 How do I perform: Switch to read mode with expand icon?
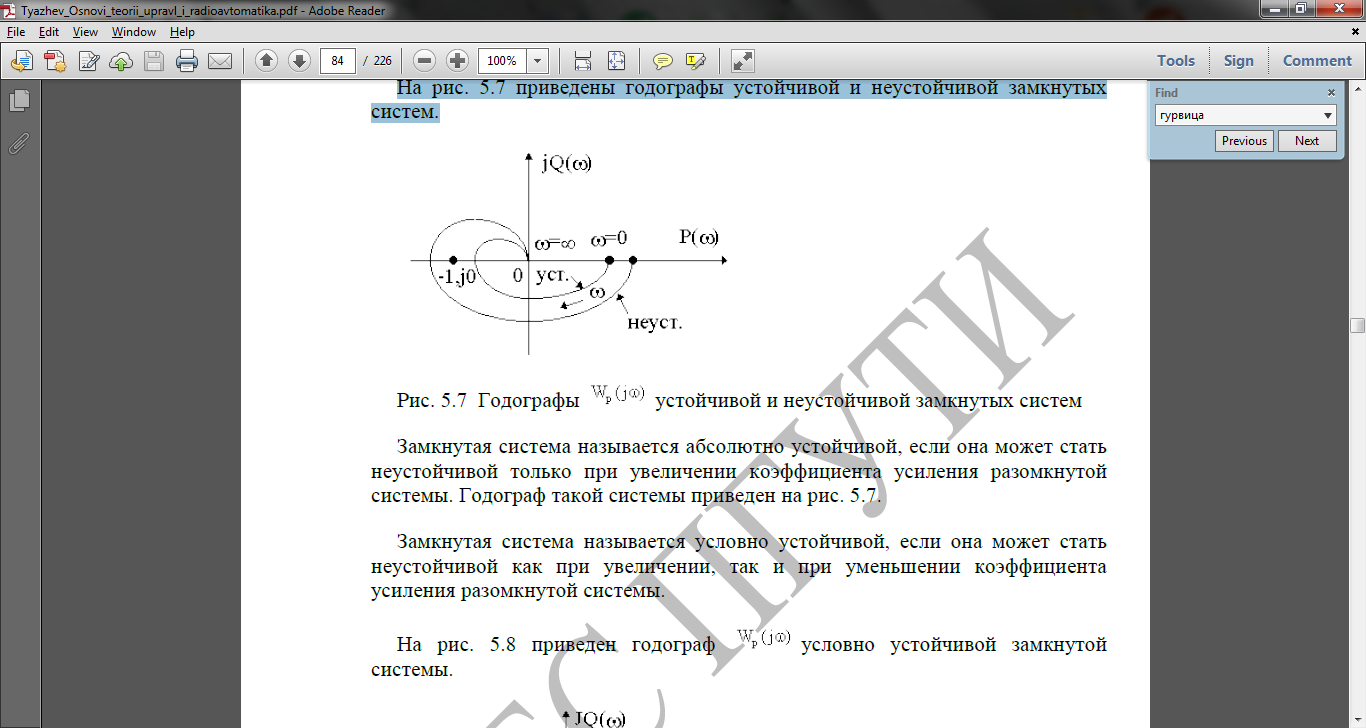click(x=742, y=61)
